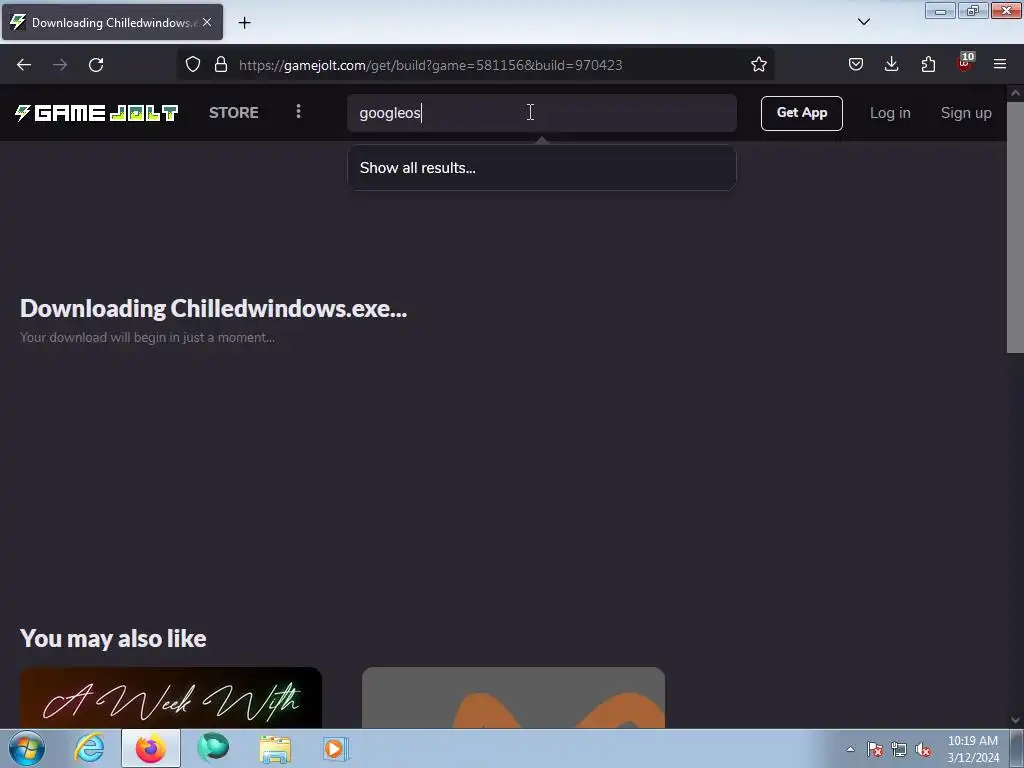Viewport: 1024px width, 768px height.
Task: Click the Show desktop strip
Action: 1017,749
